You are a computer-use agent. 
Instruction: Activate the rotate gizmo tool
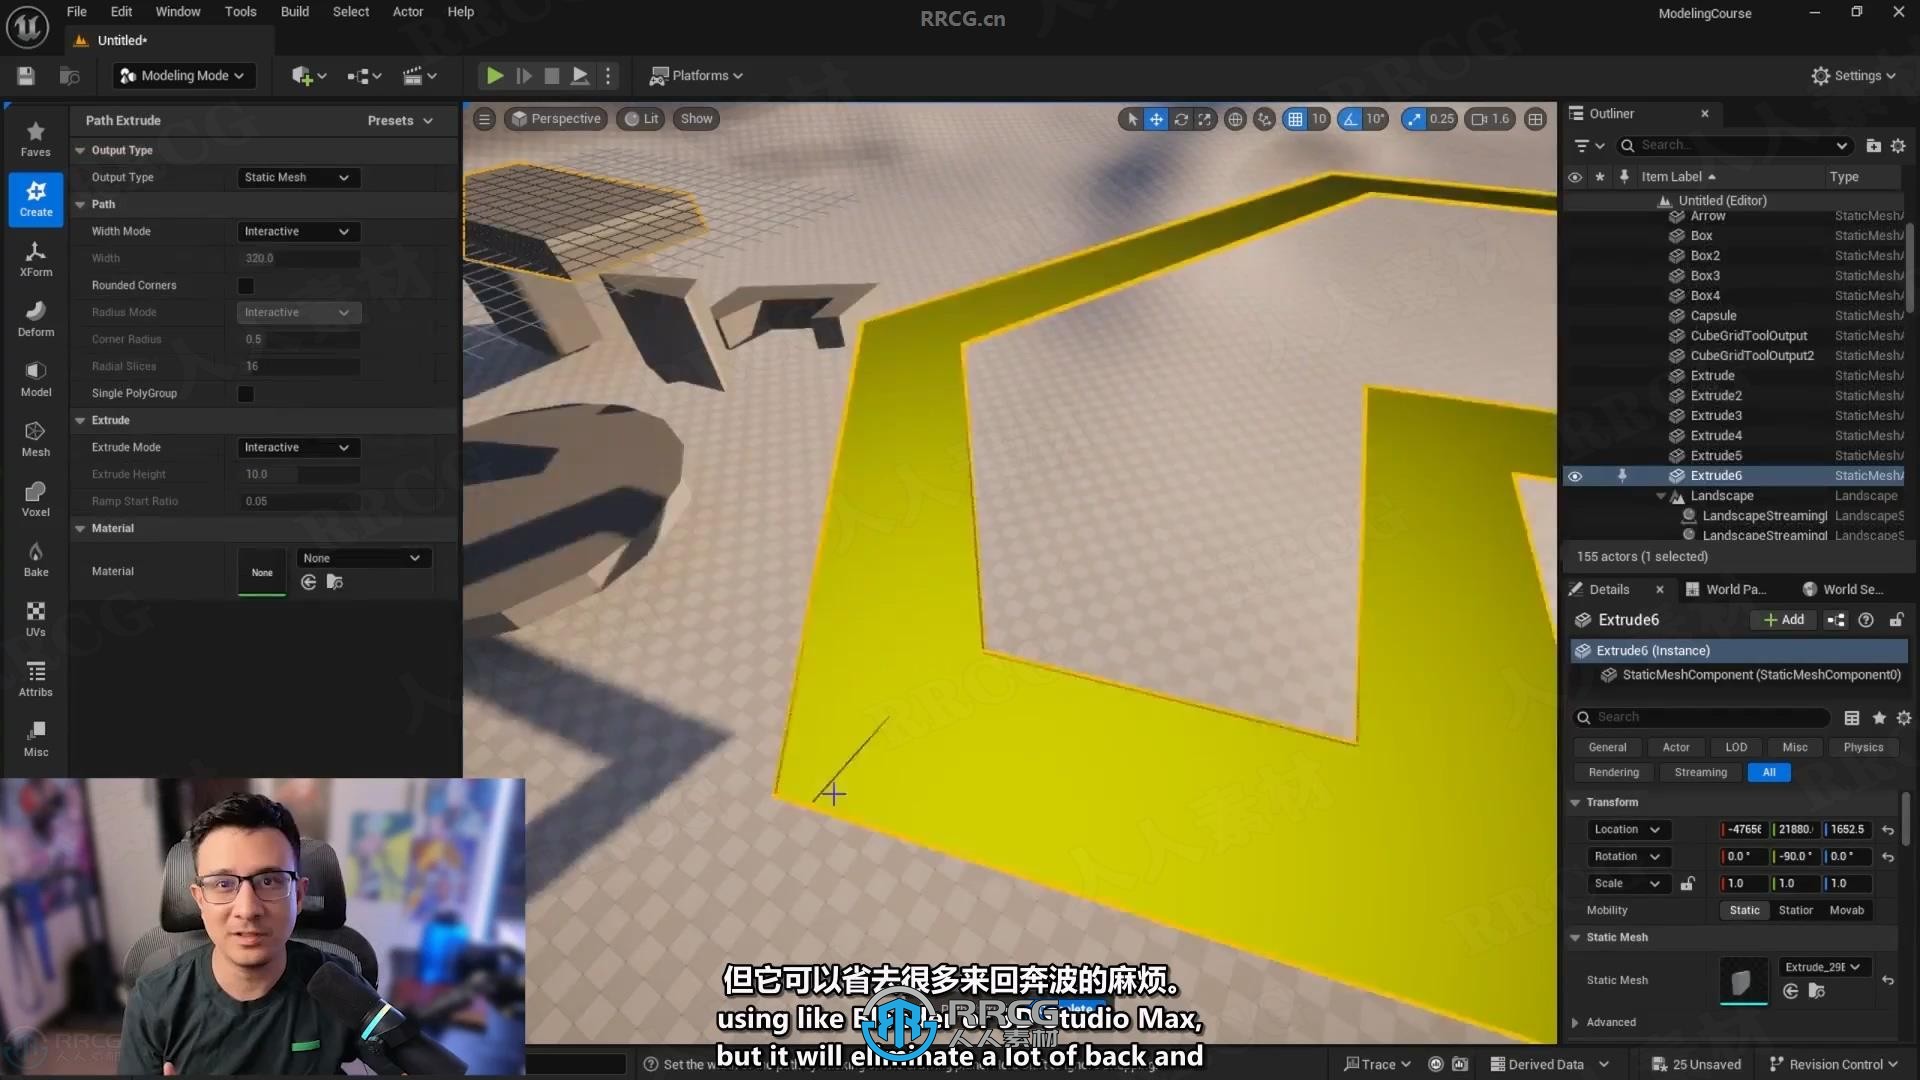(1181, 119)
